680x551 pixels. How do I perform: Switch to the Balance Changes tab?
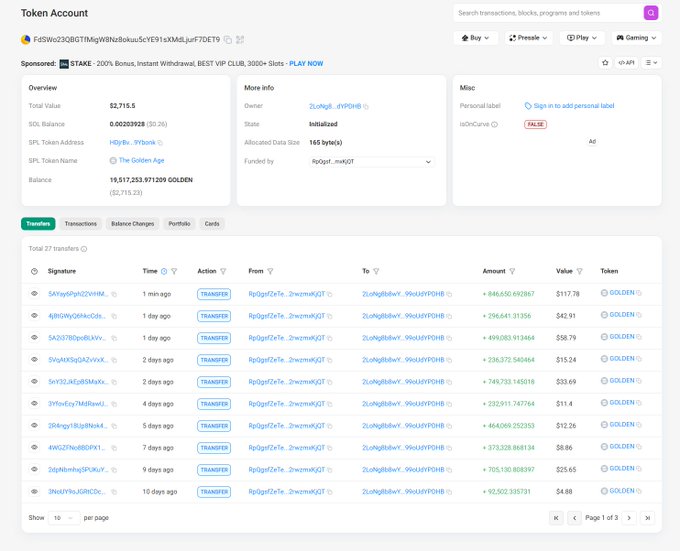pos(132,224)
